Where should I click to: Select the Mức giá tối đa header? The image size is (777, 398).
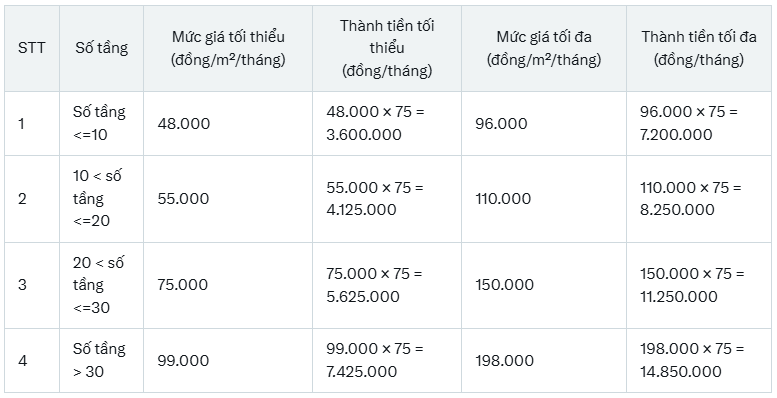(544, 48)
